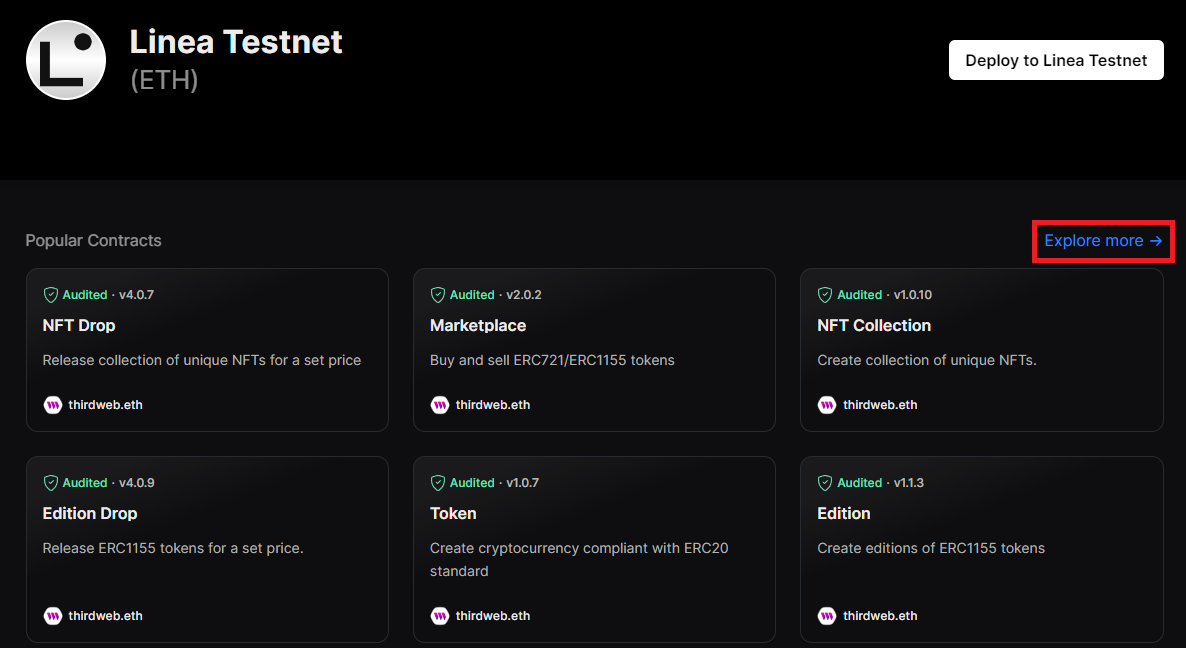Open the NFT Drop contract card
Viewport: 1186px width, 648px height.
(207, 350)
